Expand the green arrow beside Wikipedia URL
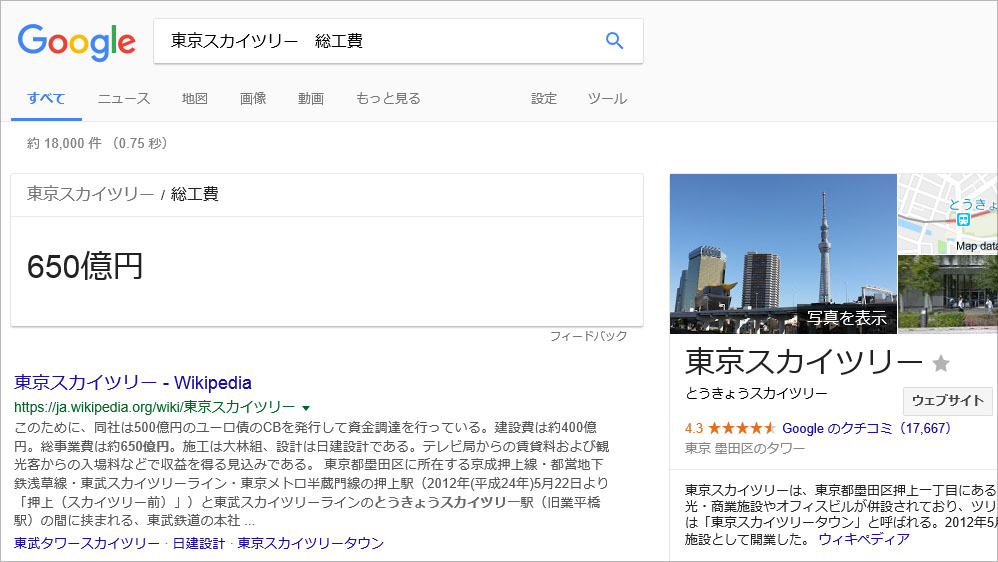Screen dimensions: 998x562 (x=306, y=408)
